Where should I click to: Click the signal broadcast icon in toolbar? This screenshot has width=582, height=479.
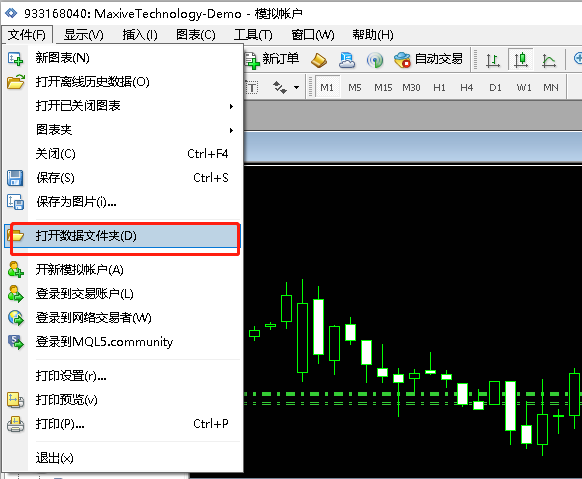(x=375, y=60)
